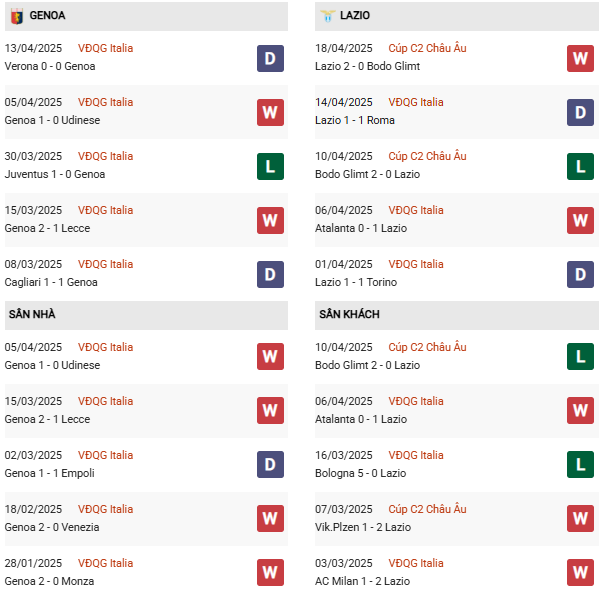Click the D badge for Verona 0-0 Genoa

coord(270,58)
